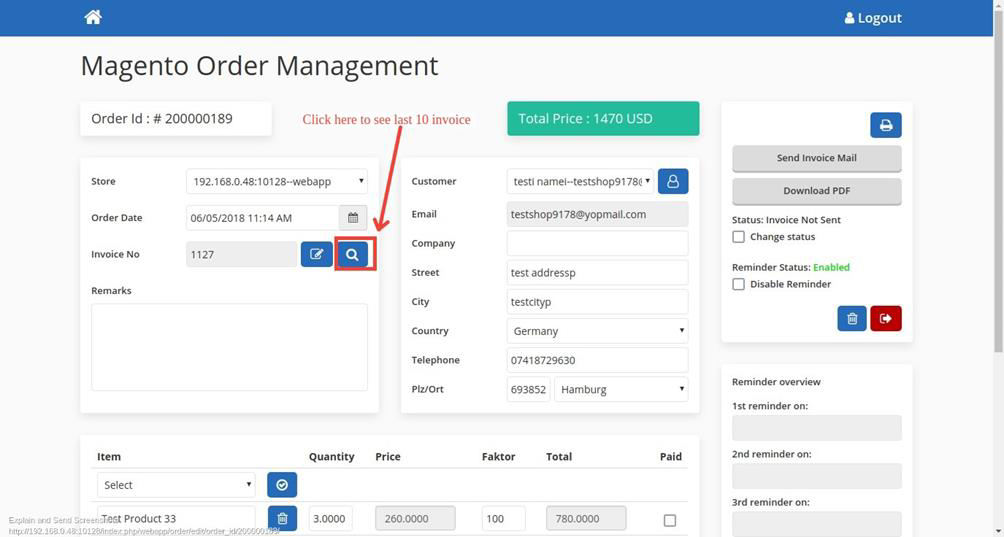Tick the Disable Reminder checkbox
Screen dimensions: 1004x537
point(738,284)
